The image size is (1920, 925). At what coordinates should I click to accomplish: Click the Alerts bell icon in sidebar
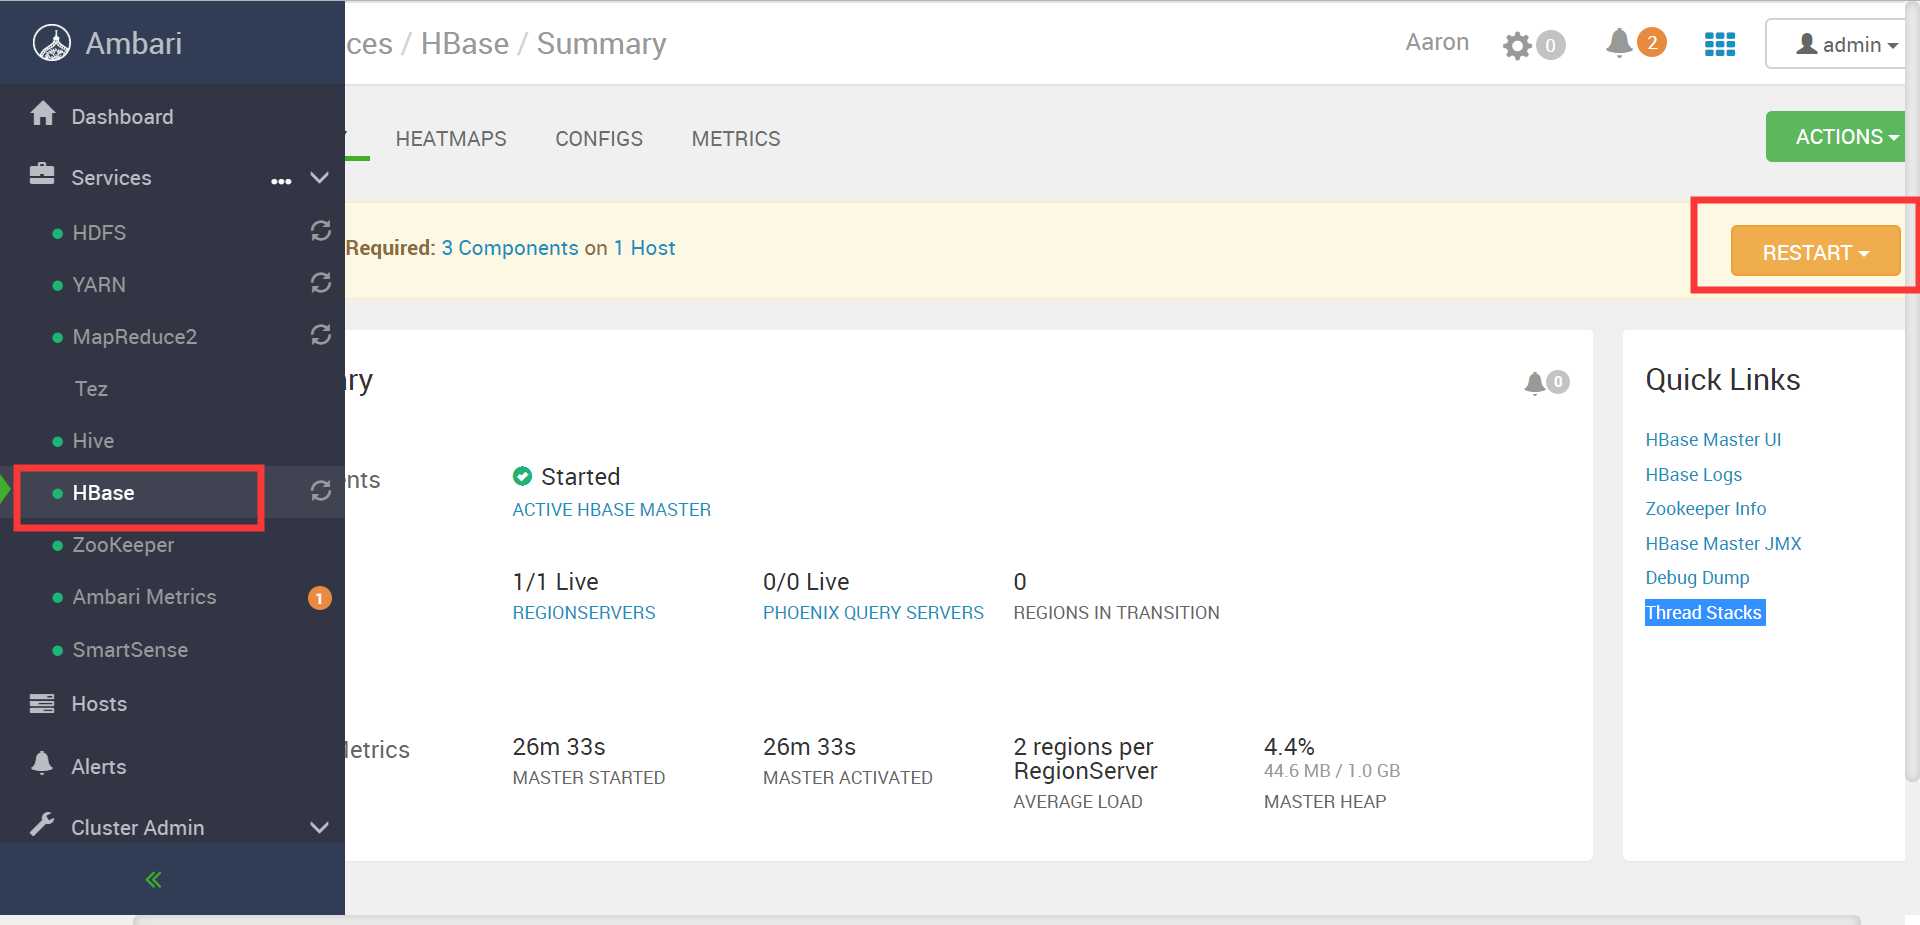click(42, 763)
